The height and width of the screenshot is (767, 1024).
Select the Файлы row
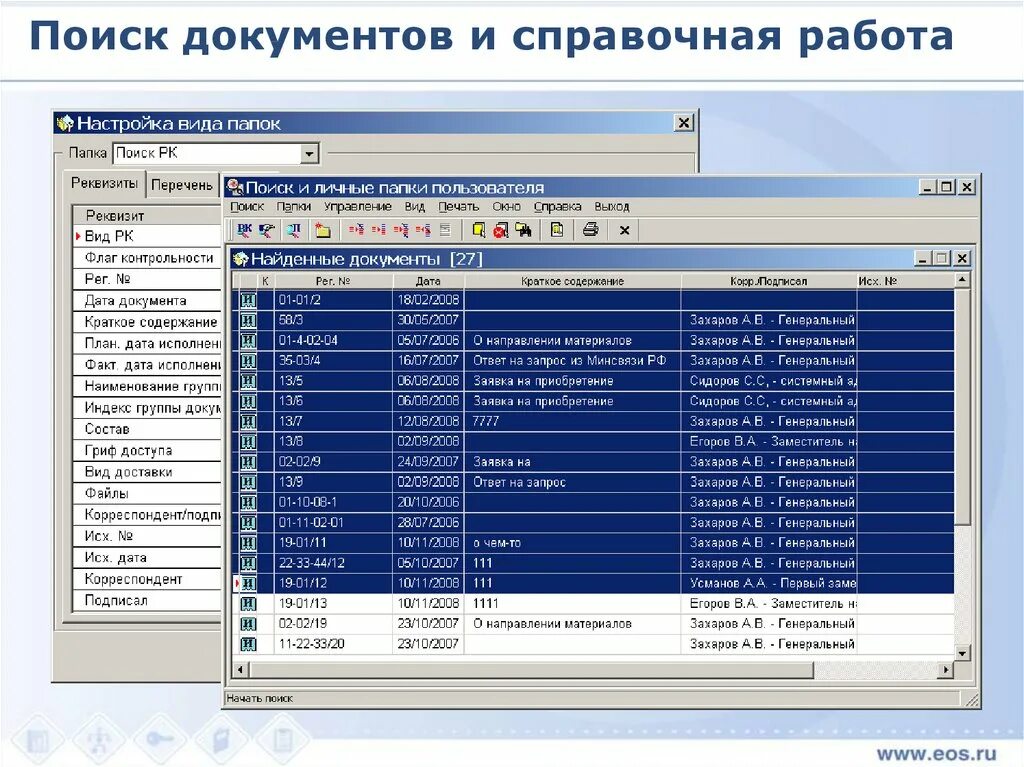[x=147, y=493]
